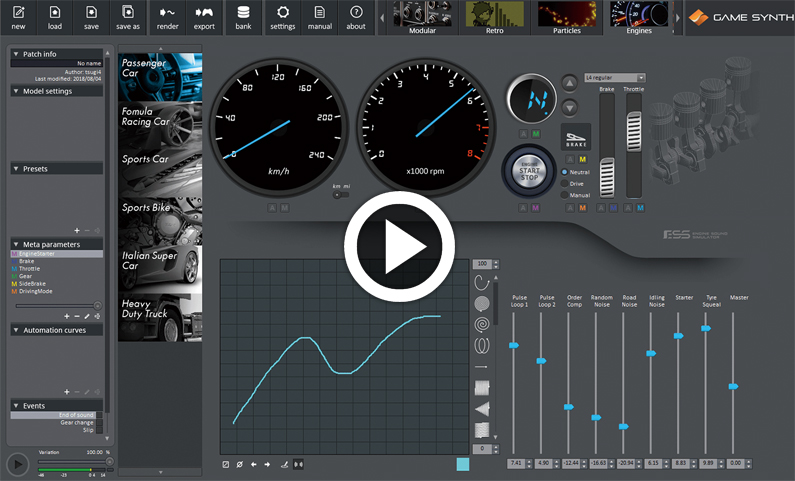Select the DrivingMode meta parameter

point(35,291)
